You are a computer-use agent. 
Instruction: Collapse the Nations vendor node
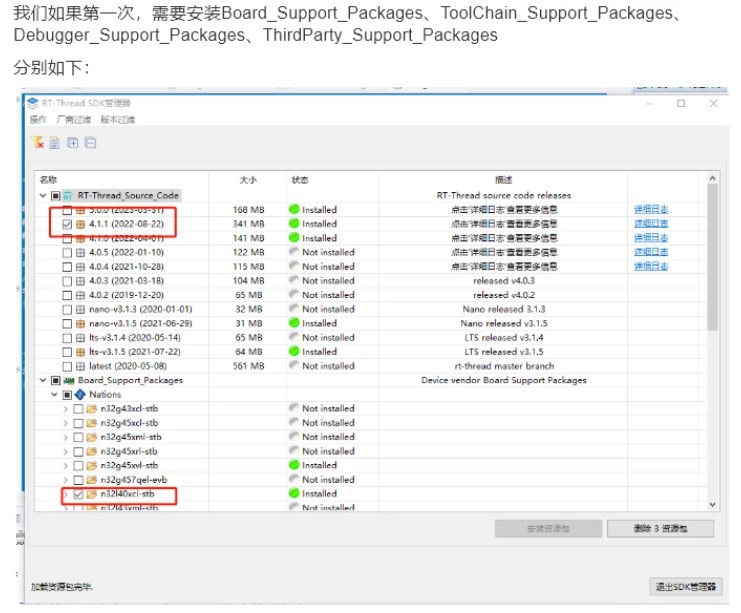click(54, 395)
